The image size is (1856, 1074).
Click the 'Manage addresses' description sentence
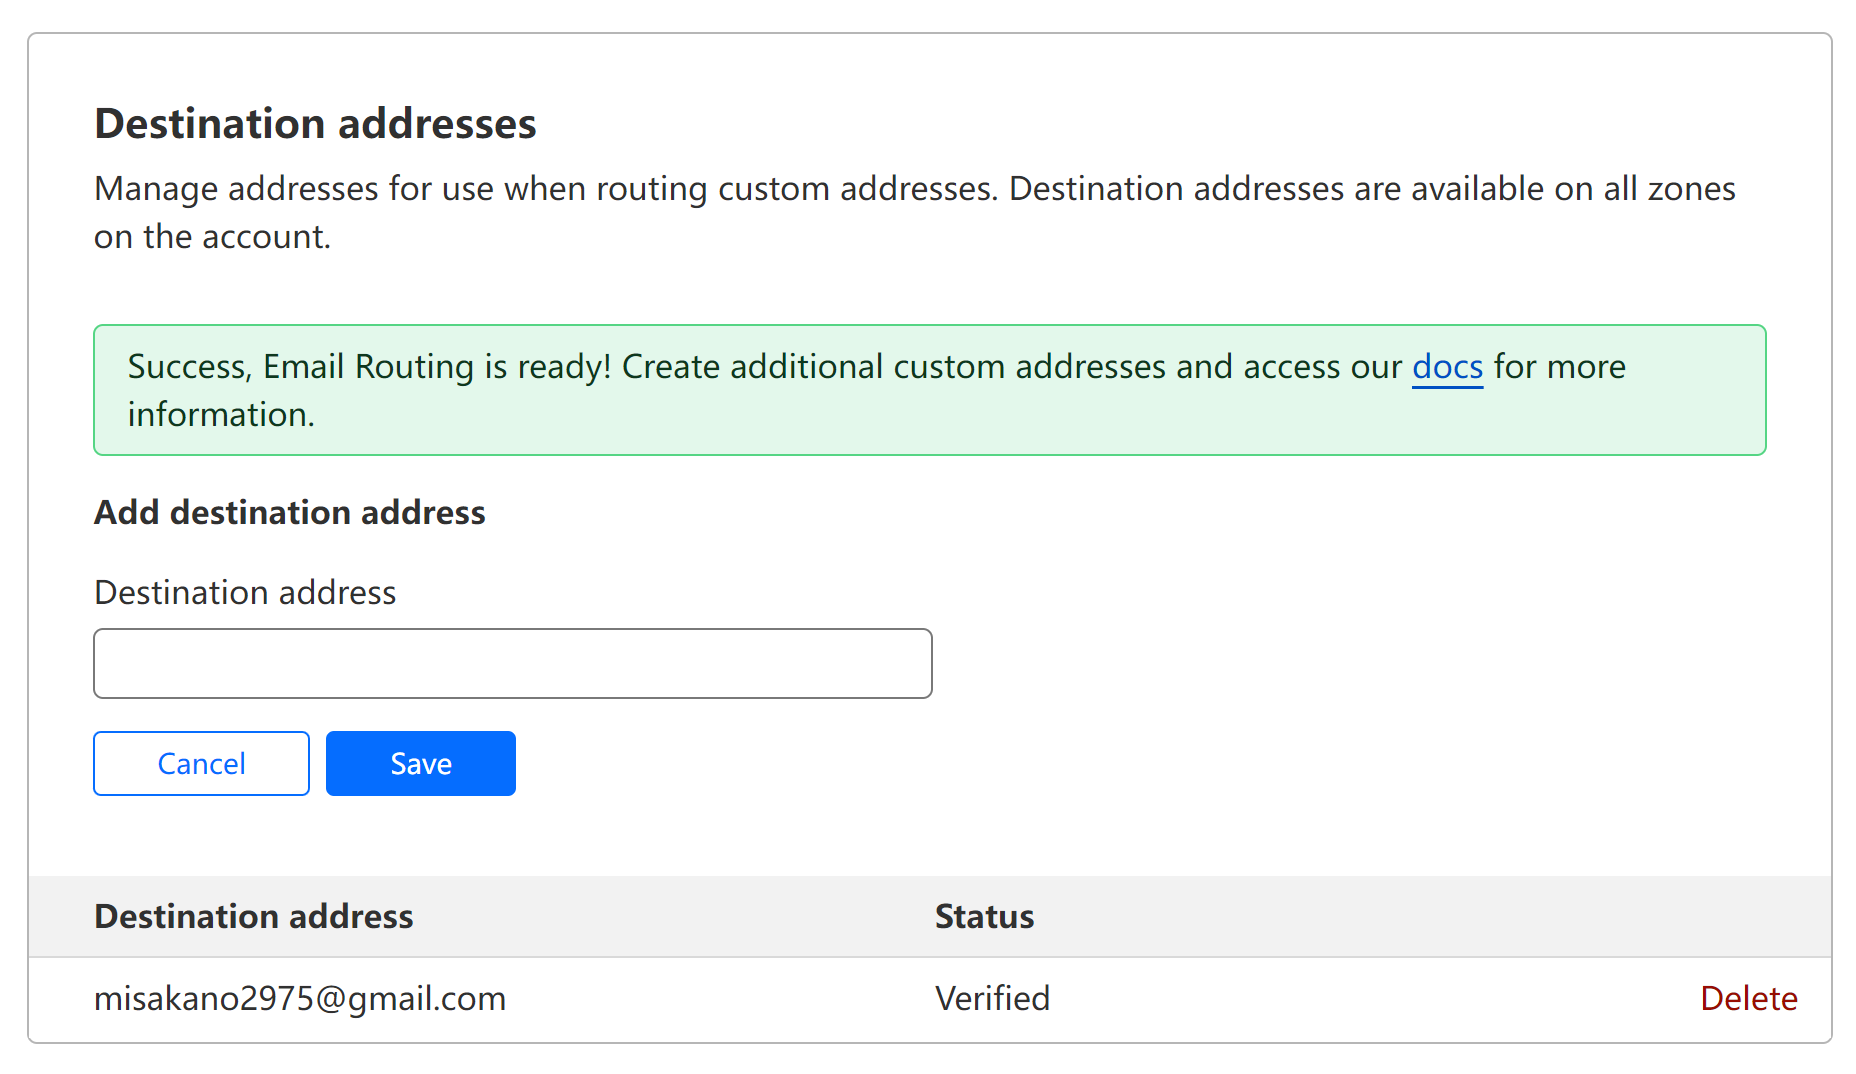(545, 189)
